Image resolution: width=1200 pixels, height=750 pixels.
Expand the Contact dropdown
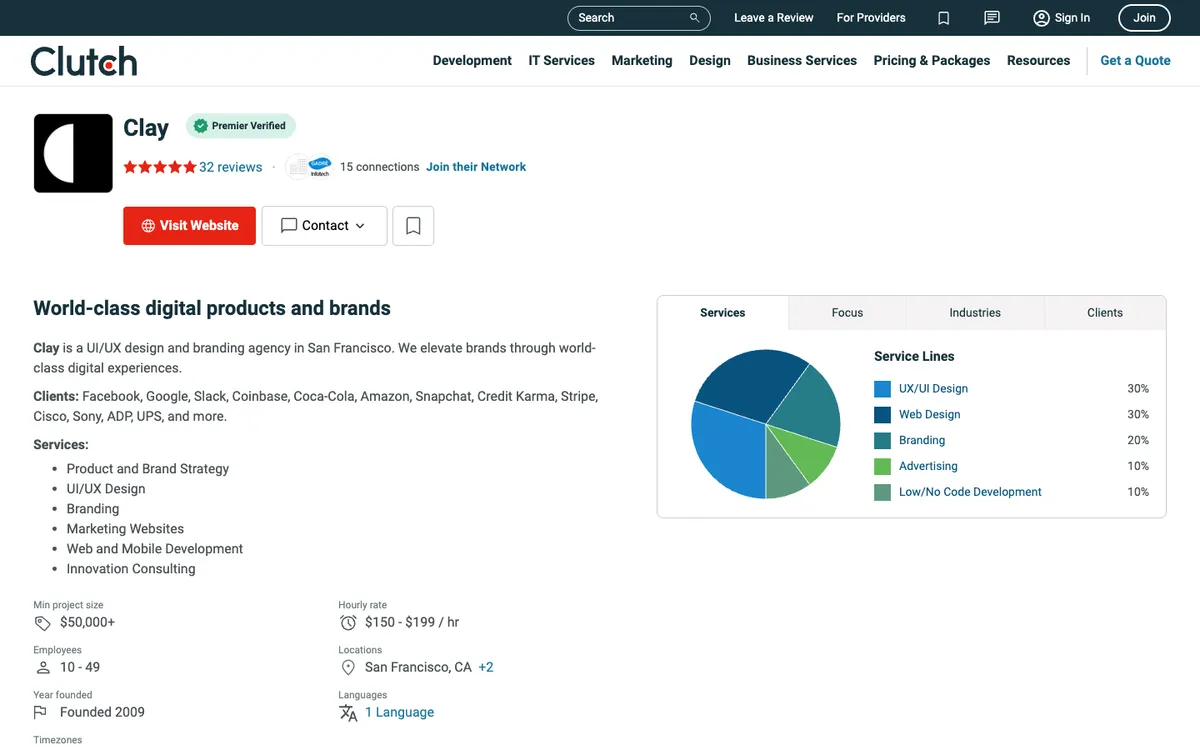(324, 226)
